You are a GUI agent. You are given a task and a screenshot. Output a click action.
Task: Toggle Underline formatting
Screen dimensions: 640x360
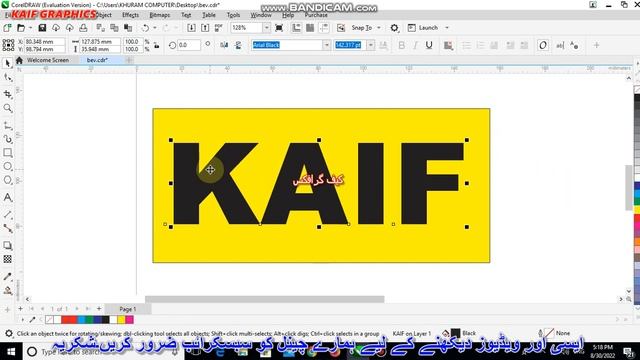pyautogui.click(x=429, y=45)
